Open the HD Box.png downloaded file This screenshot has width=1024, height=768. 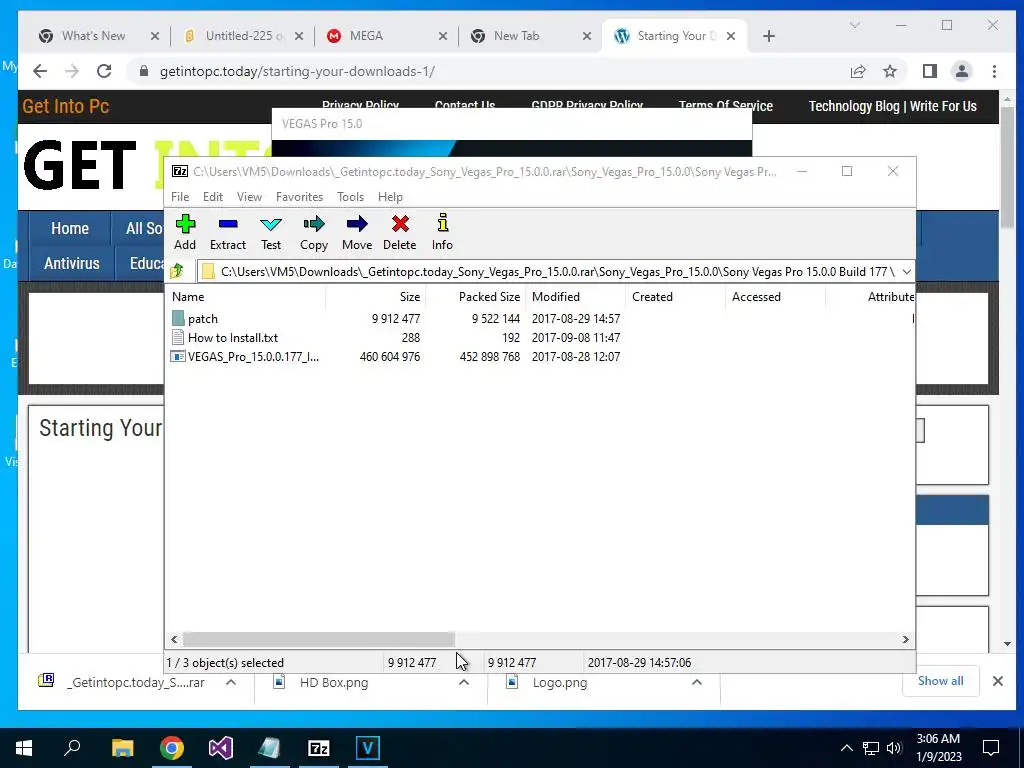click(334, 682)
